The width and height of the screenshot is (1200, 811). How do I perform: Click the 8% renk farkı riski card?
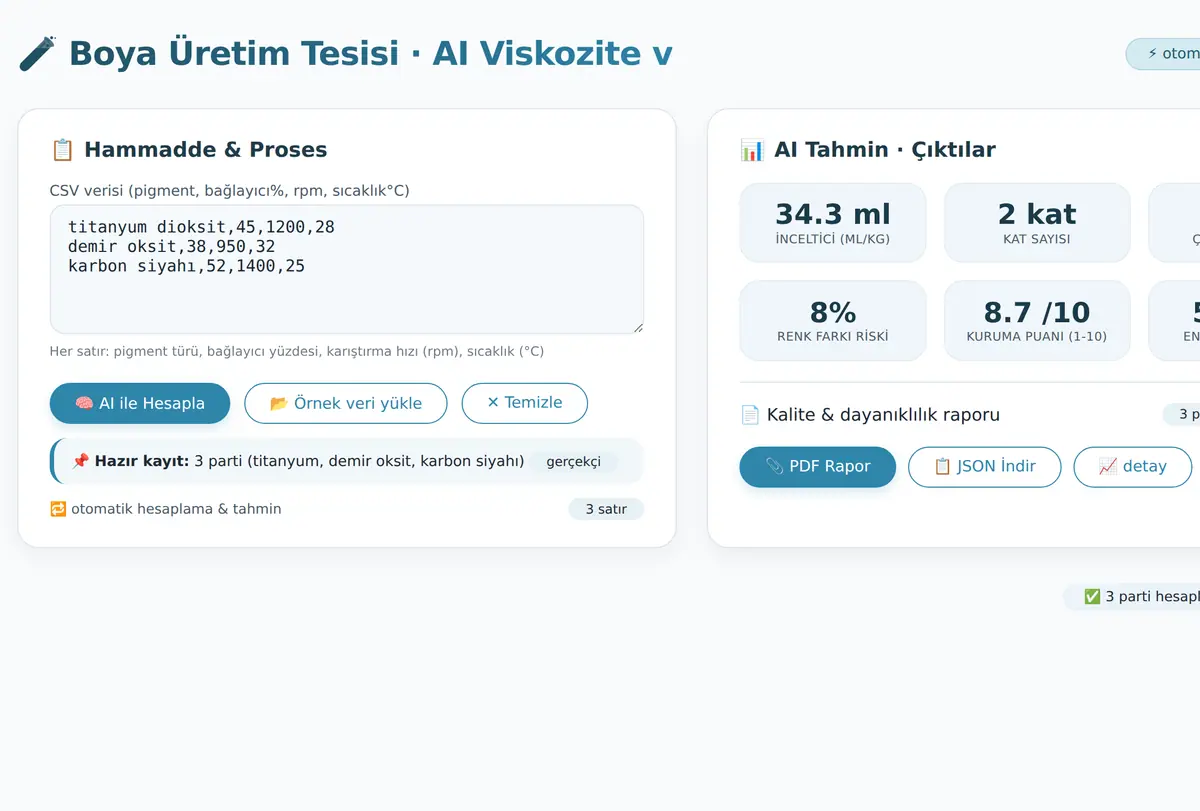[833, 321]
